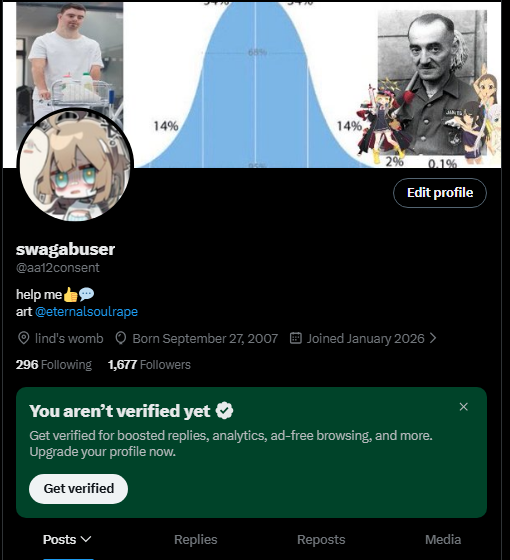Switch to the Media tab
Image resolution: width=510 pixels, height=560 pixels.
click(x=443, y=539)
